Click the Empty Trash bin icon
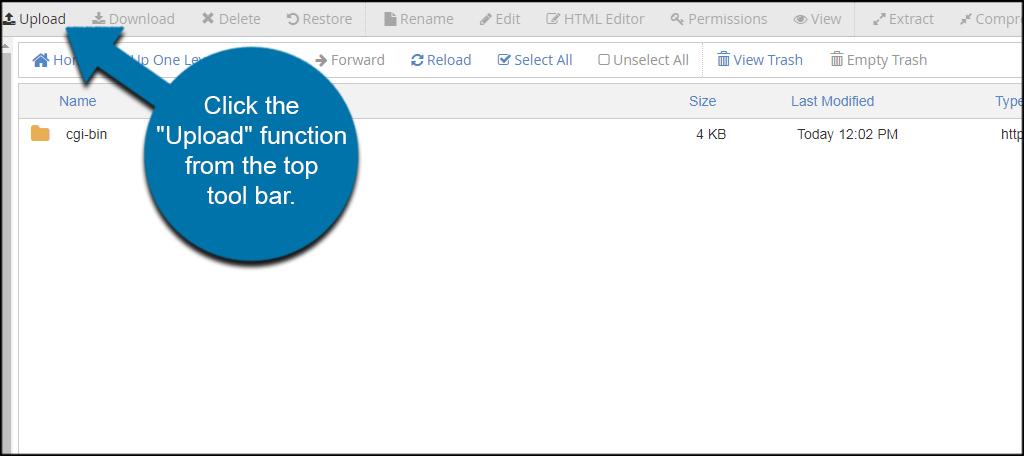1024x456 pixels. pyautogui.click(x=837, y=59)
